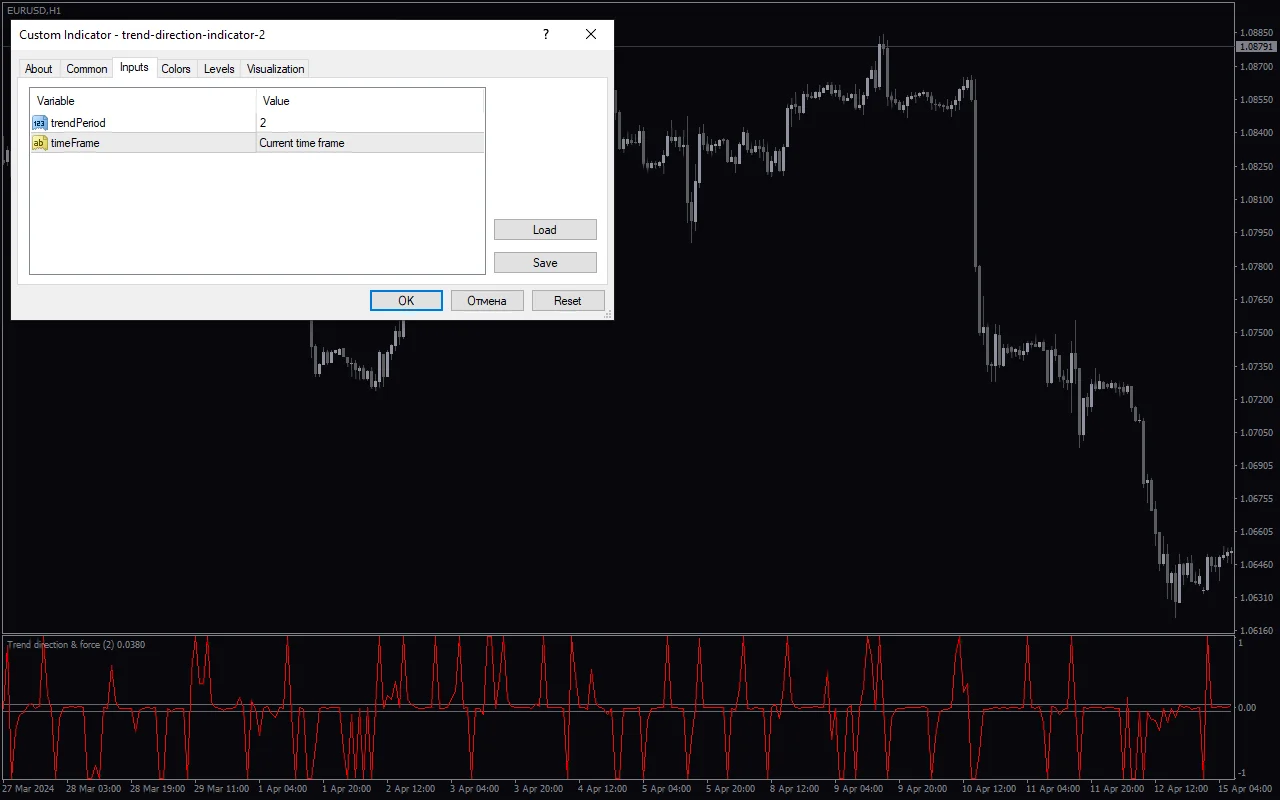Click the trendPeriod value field showing 2
The width and height of the screenshot is (1280, 800).
coord(370,123)
